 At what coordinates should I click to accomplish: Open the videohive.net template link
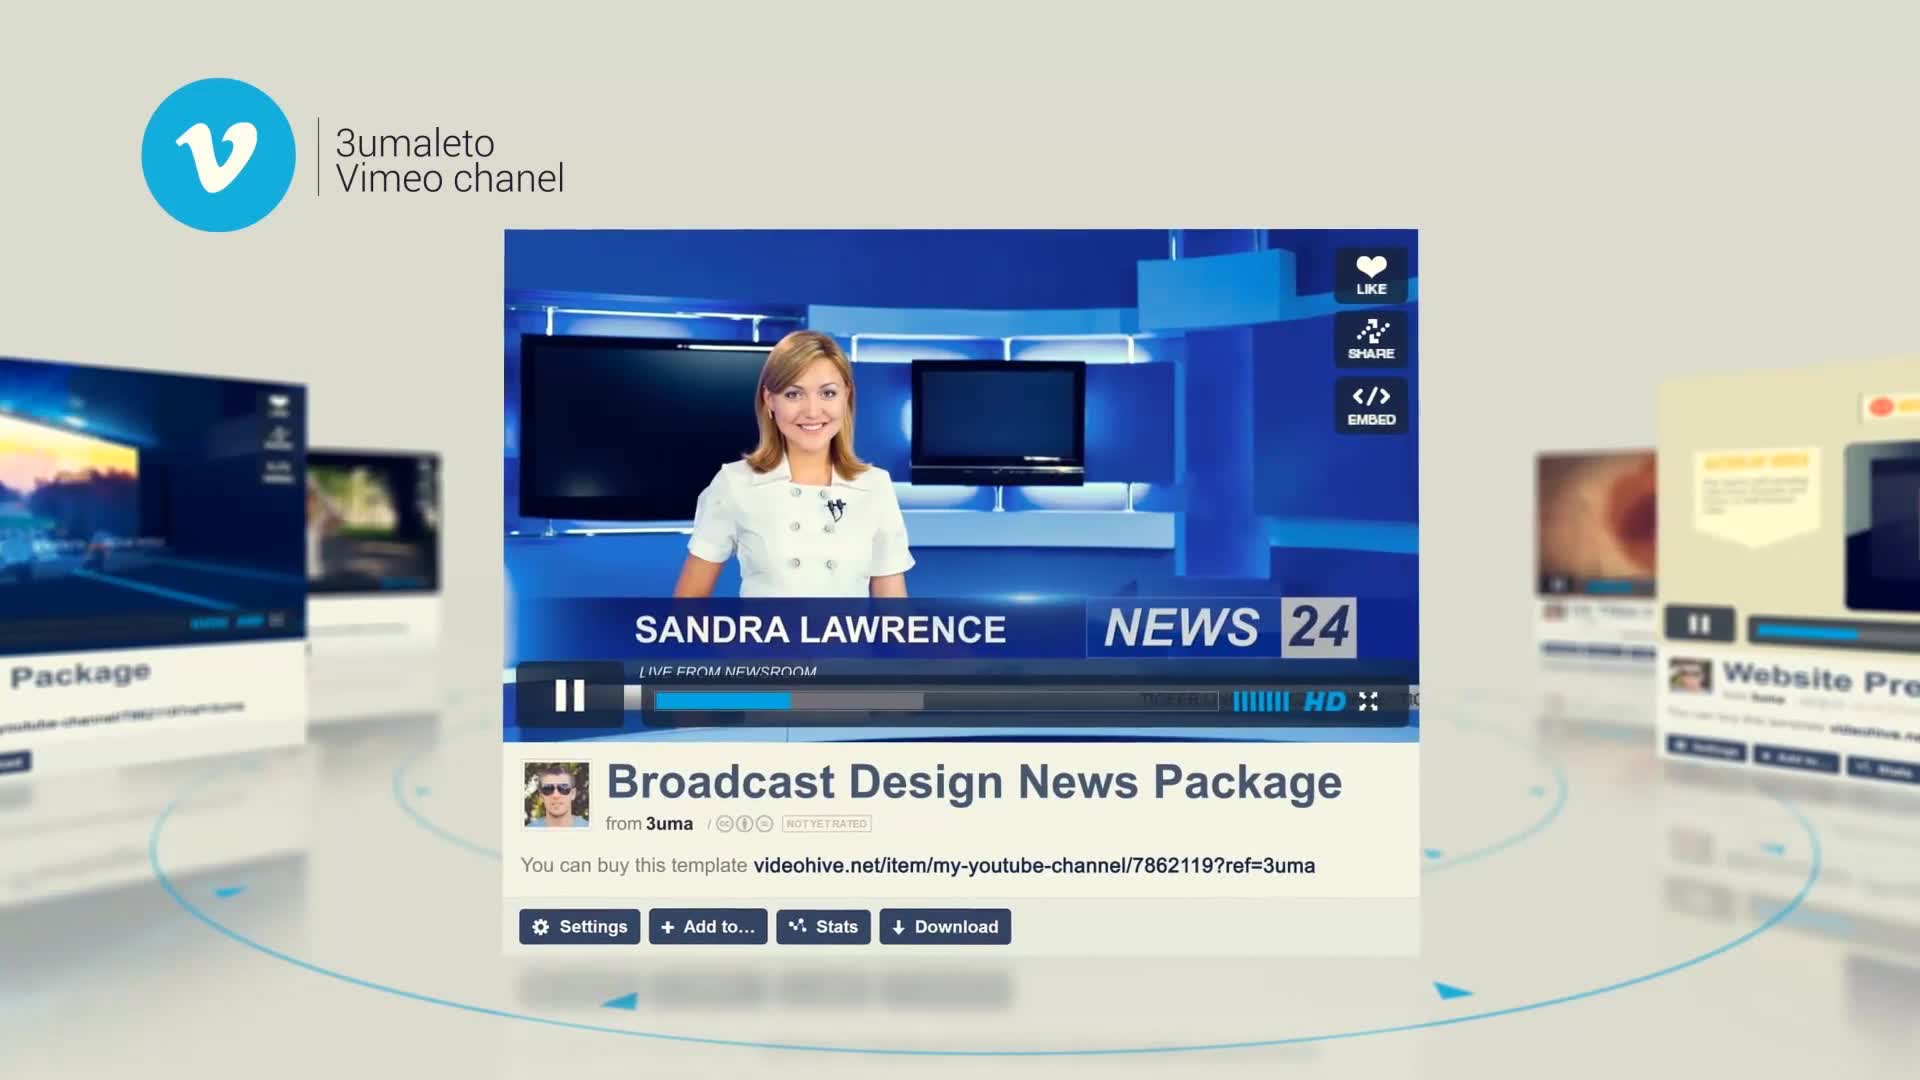1034,866
